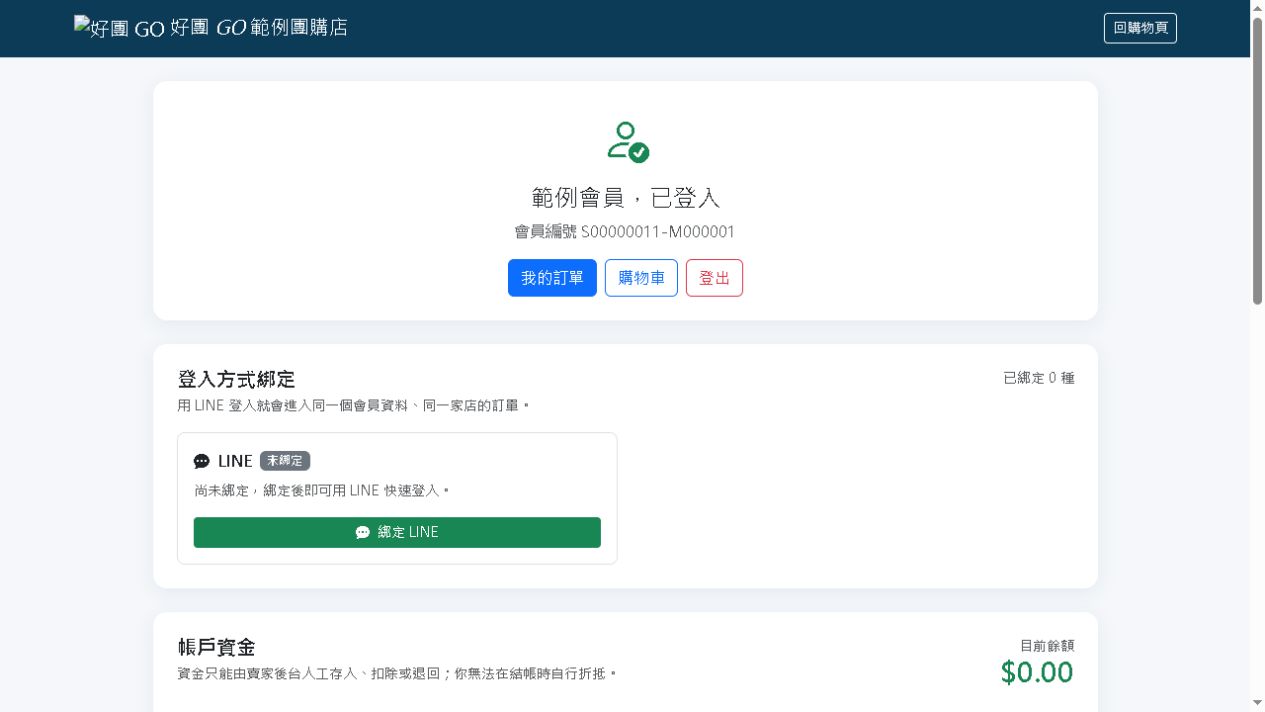Image resolution: width=1265 pixels, height=712 pixels.
Task: Click member number S00000011-M000001
Action: tap(658, 232)
